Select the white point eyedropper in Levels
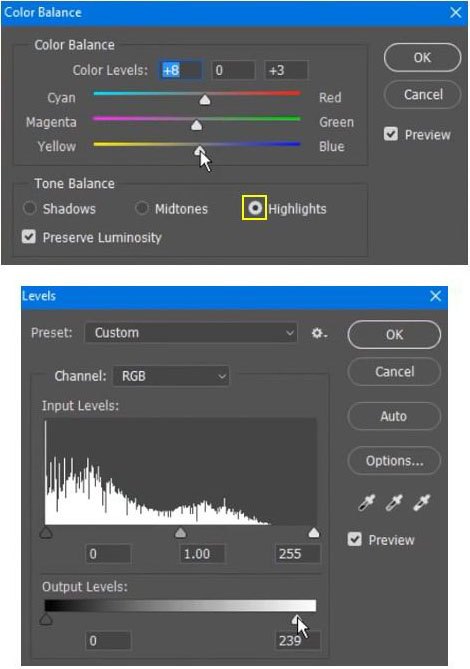 click(x=421, y=503)
